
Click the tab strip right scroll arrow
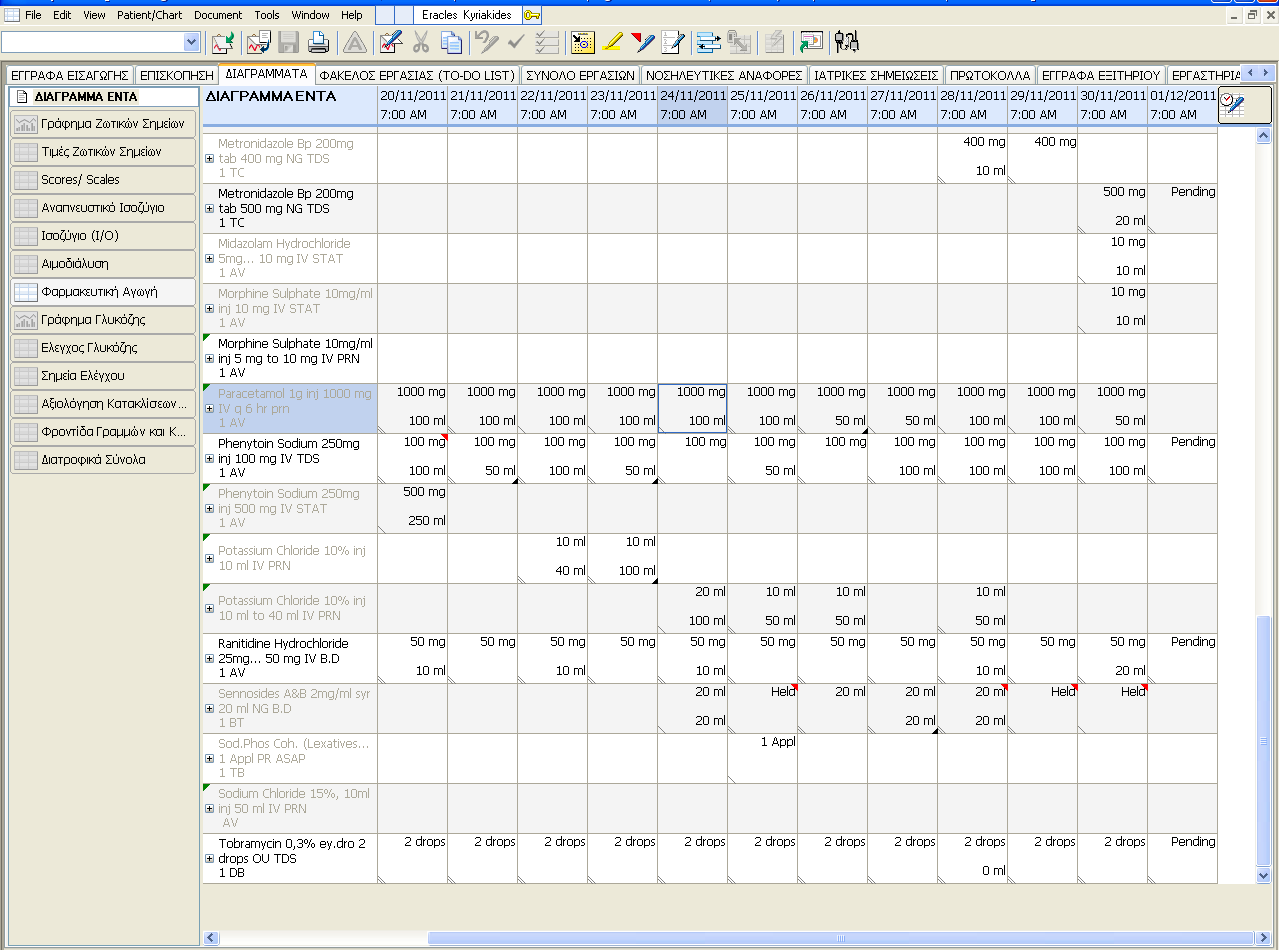pos(1265,73)
